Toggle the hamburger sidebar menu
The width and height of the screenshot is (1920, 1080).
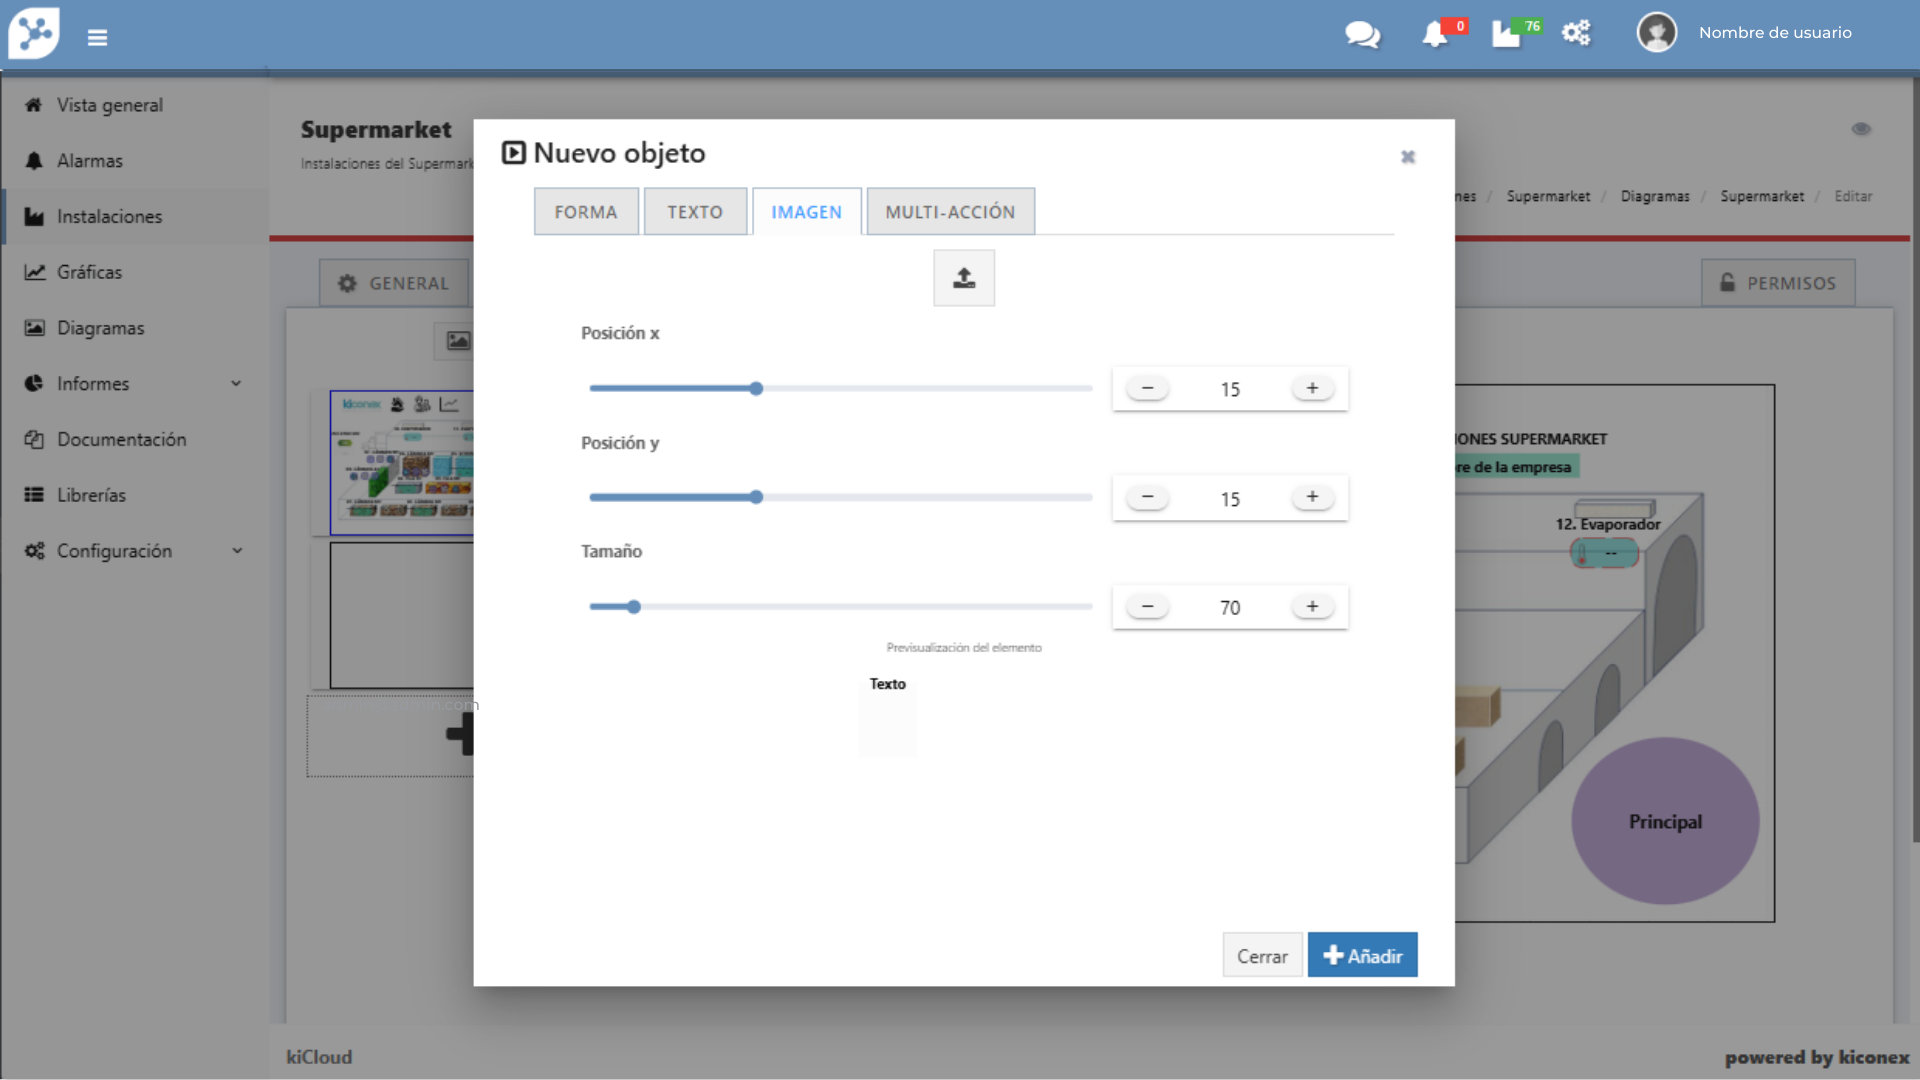coord(97,38)
